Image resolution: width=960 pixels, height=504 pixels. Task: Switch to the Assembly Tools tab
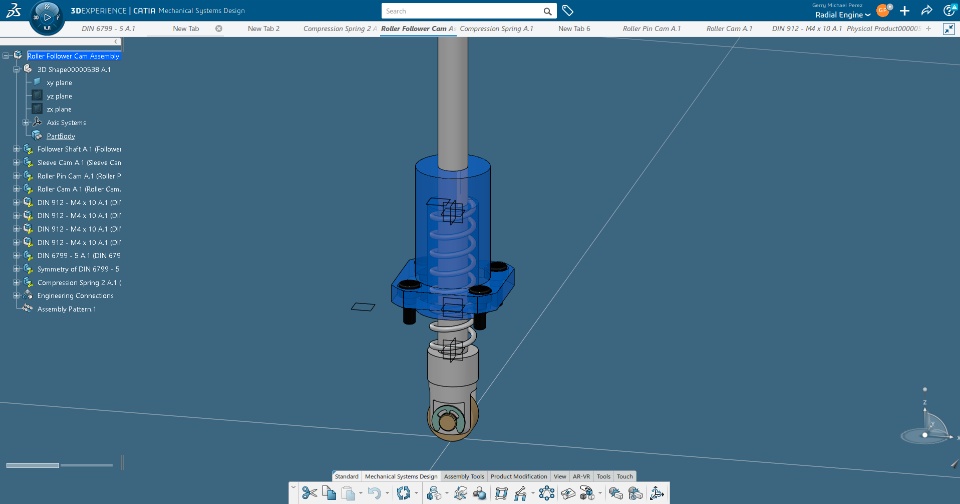[463, 476]
